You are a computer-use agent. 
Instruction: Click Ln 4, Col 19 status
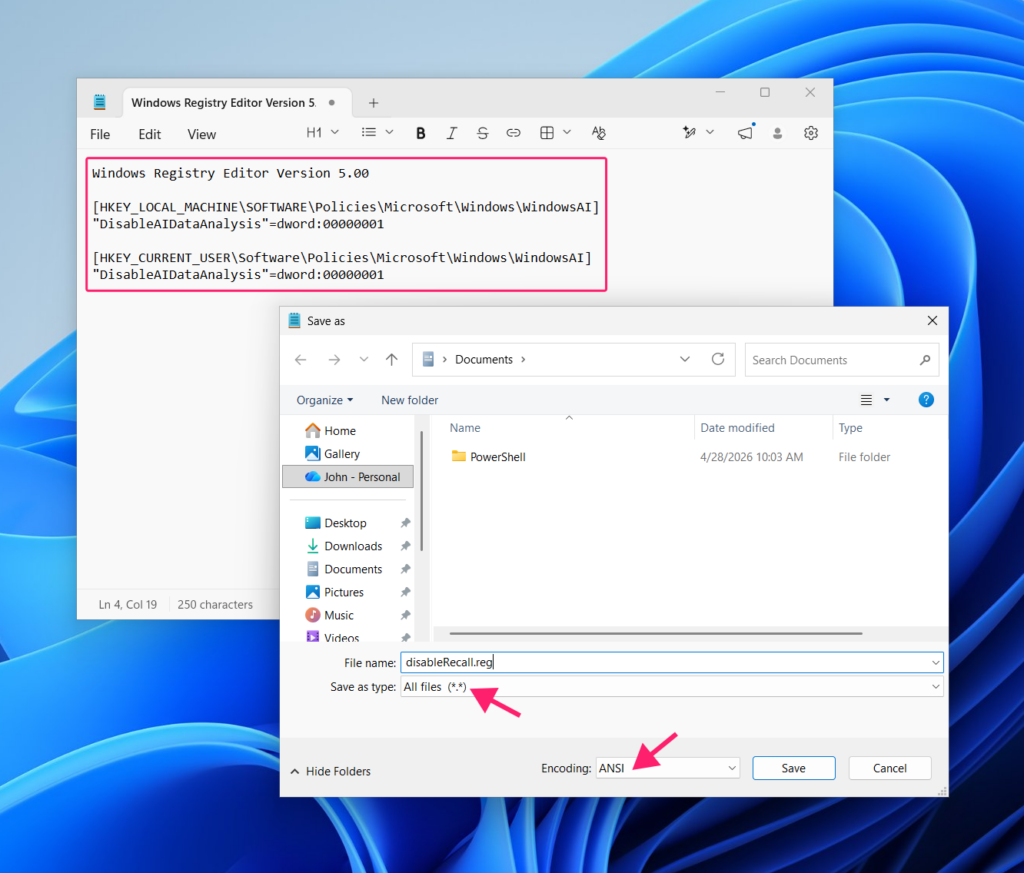click(x=128, y=605)
